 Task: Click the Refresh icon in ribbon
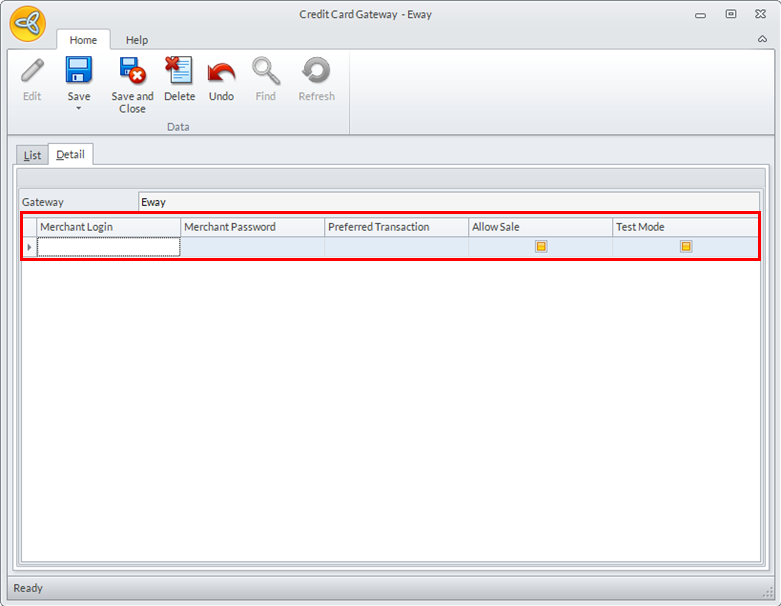click(x=316, y=72)
